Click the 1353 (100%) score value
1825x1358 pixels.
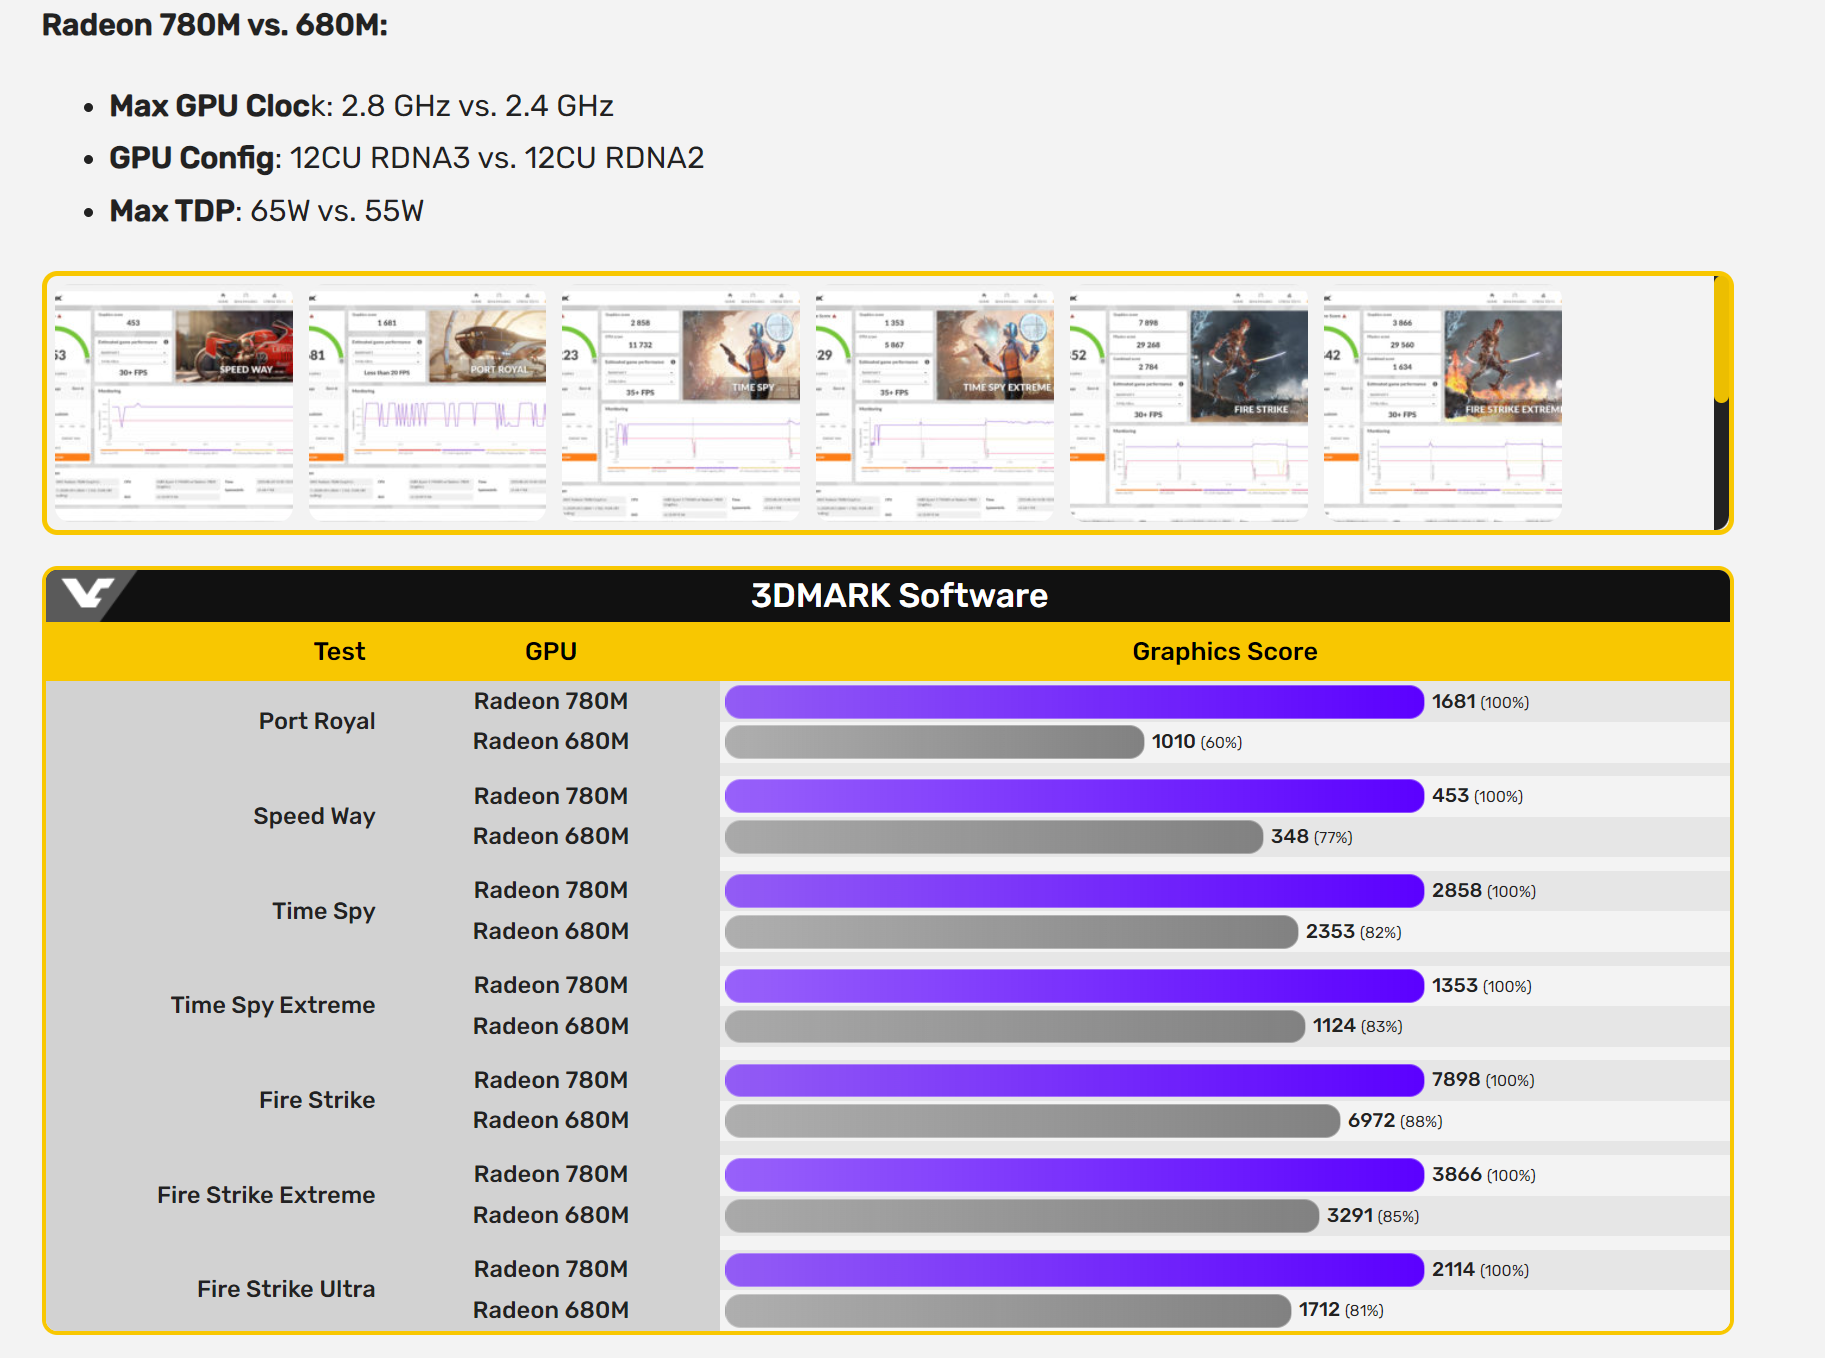(x=1482, y=986)
